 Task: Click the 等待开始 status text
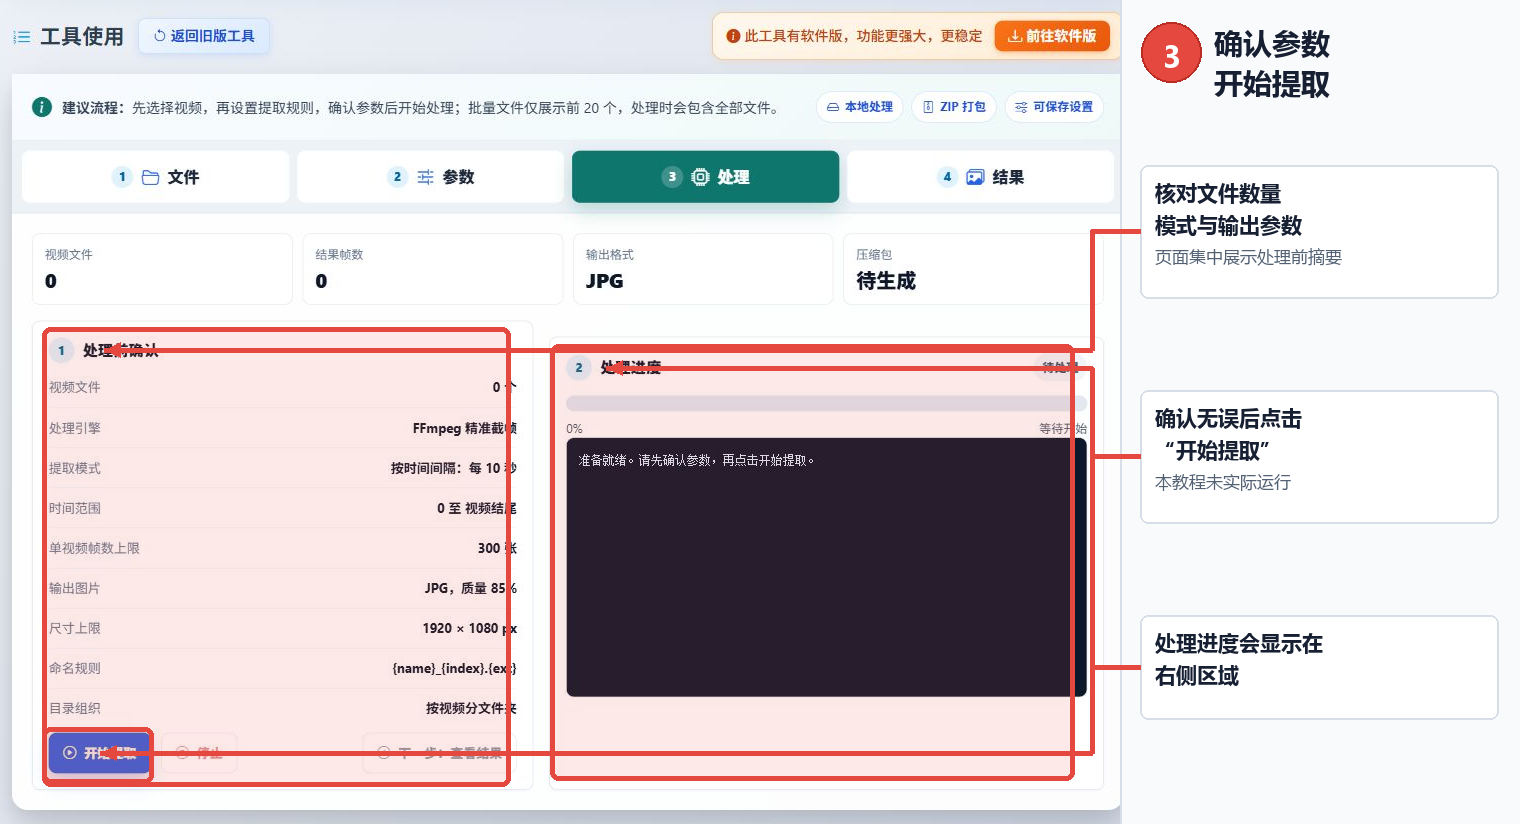pyautogui.click(x=1063, y=429)
